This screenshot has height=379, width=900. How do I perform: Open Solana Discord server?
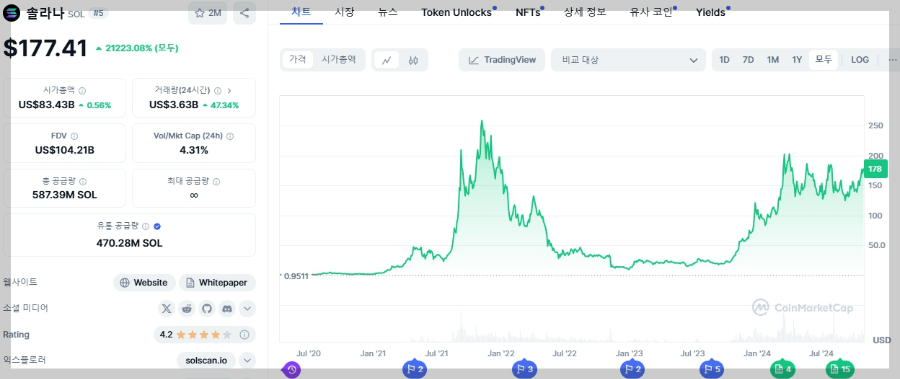tap(227, 309)
